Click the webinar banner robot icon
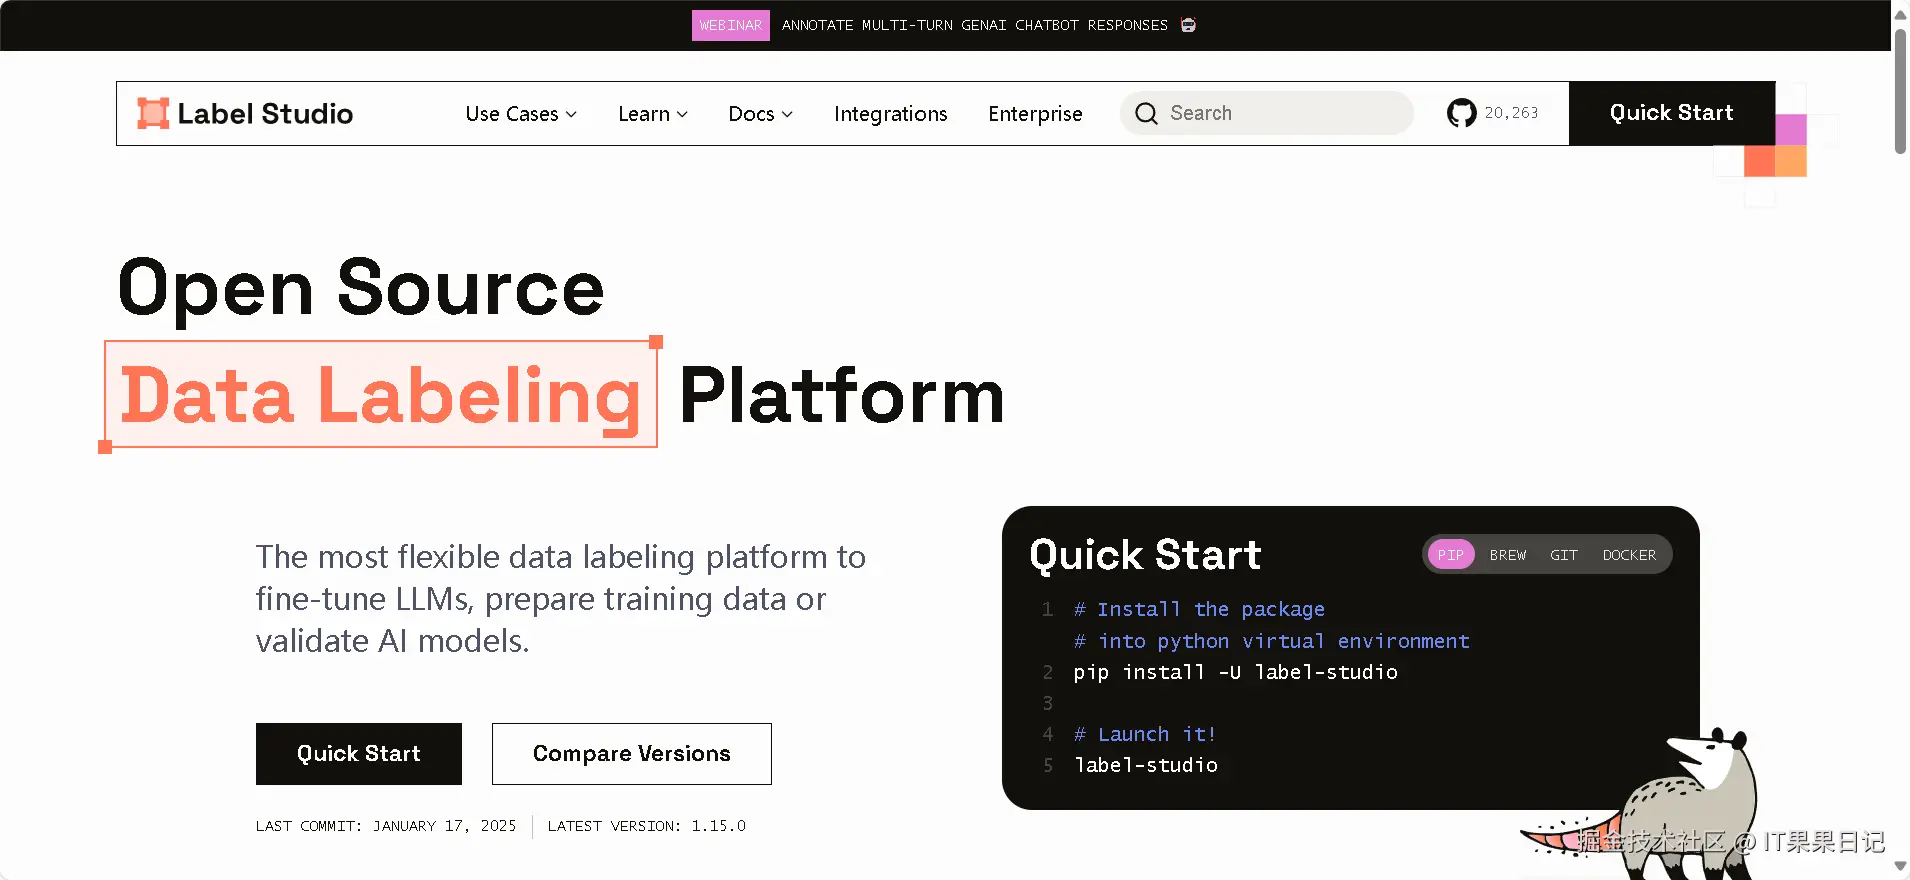 [x=1188, y=25]
